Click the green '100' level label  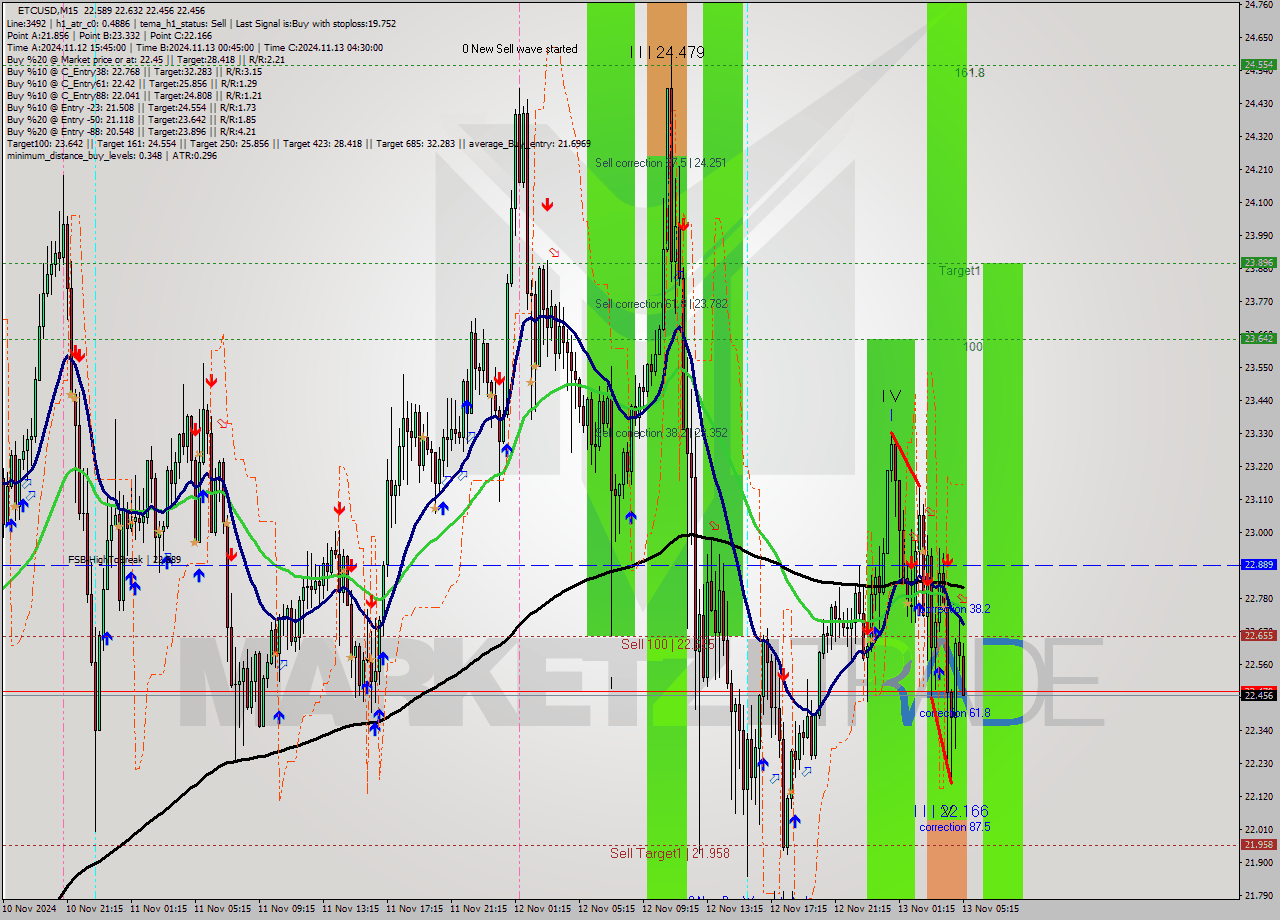tap(973, 347)
